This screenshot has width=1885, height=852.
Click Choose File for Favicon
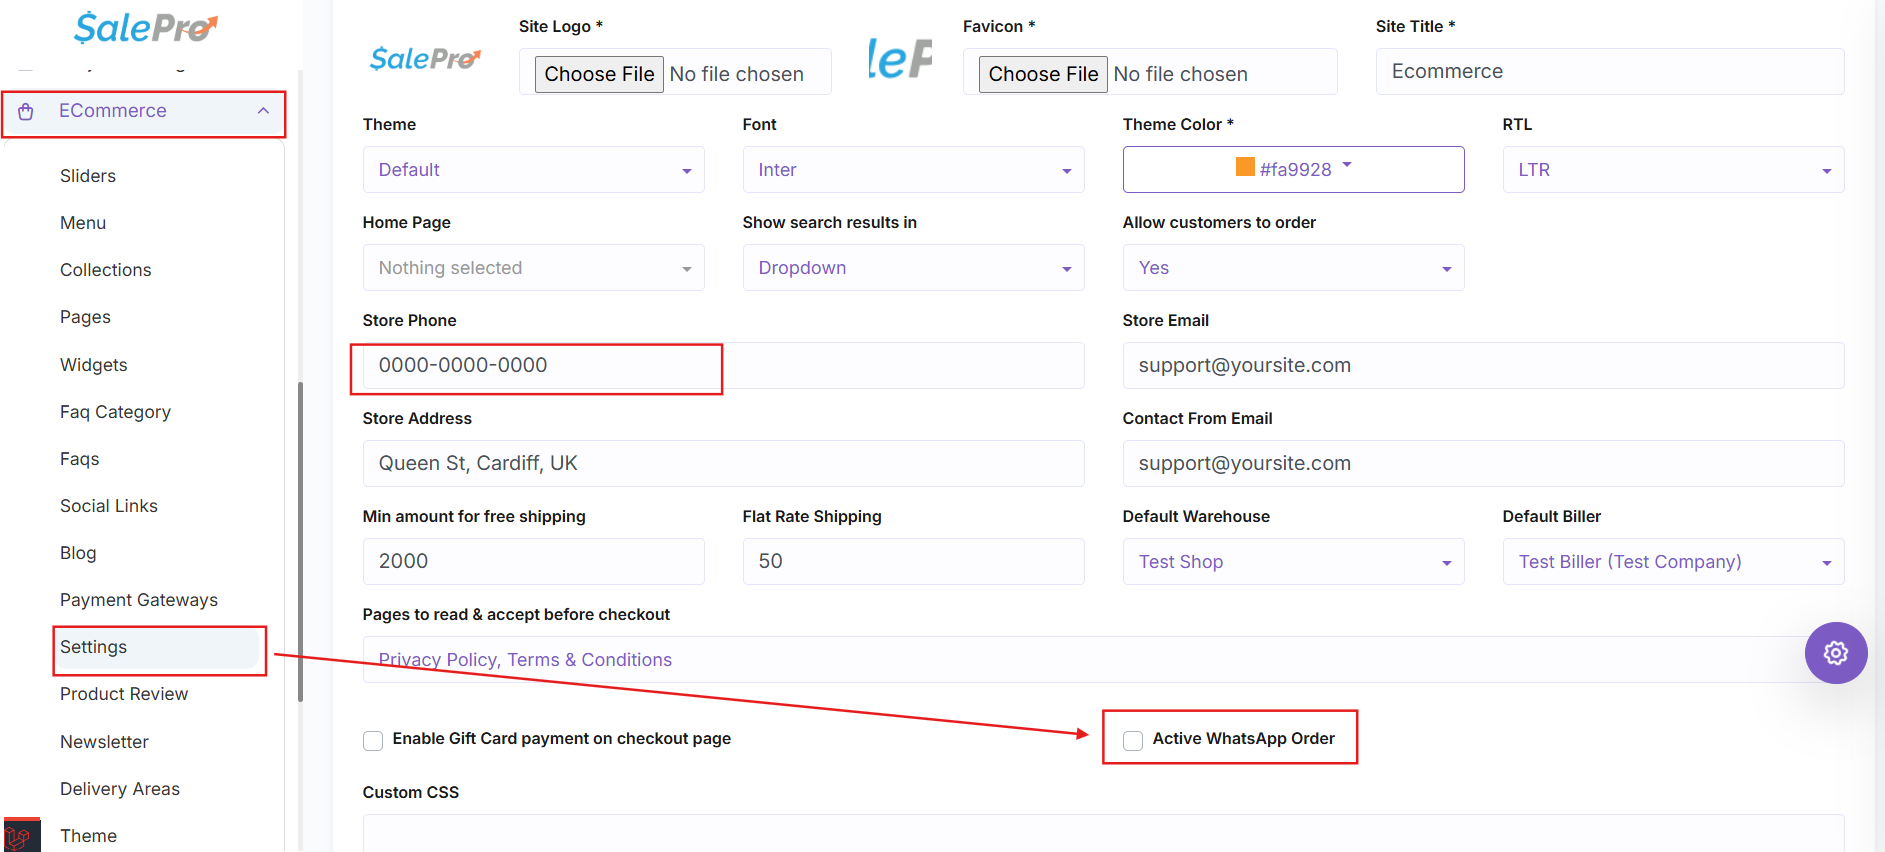[1043, 74]
